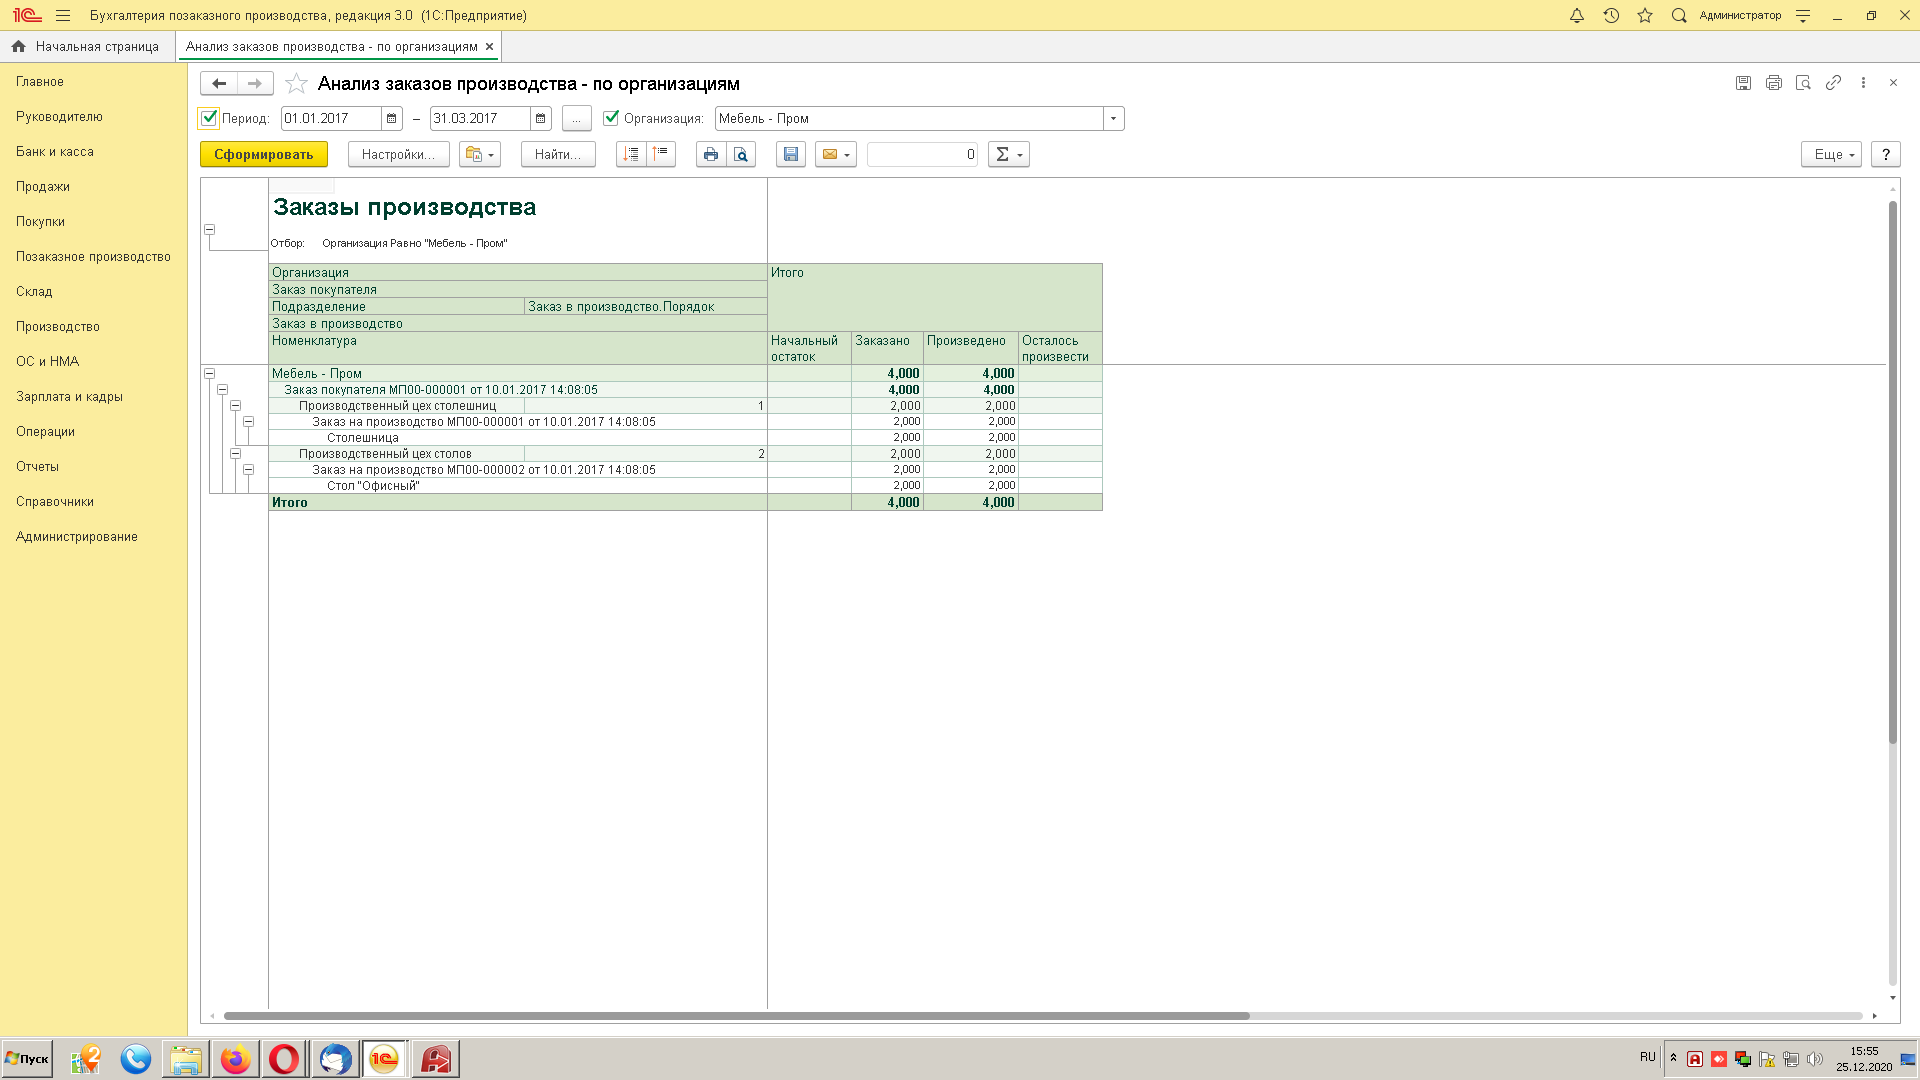Click Windows Пуск start button
The height and width of the screenshot is (1080, 1920).
pos(28,1059)
